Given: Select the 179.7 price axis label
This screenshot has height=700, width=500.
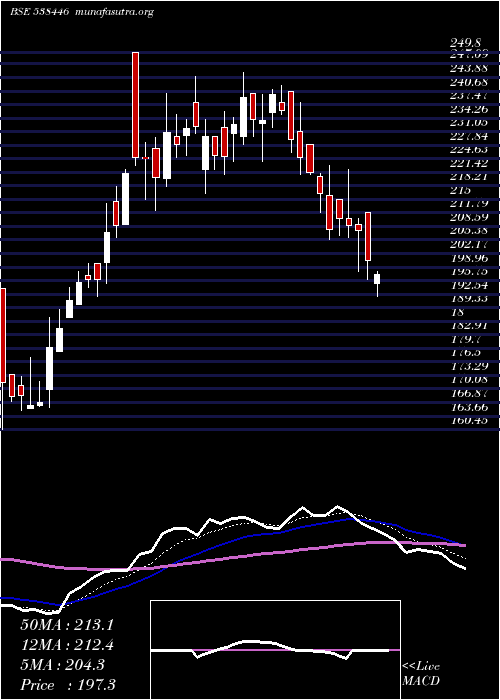Looking at the screenshot, I should (x=466, y=339).
